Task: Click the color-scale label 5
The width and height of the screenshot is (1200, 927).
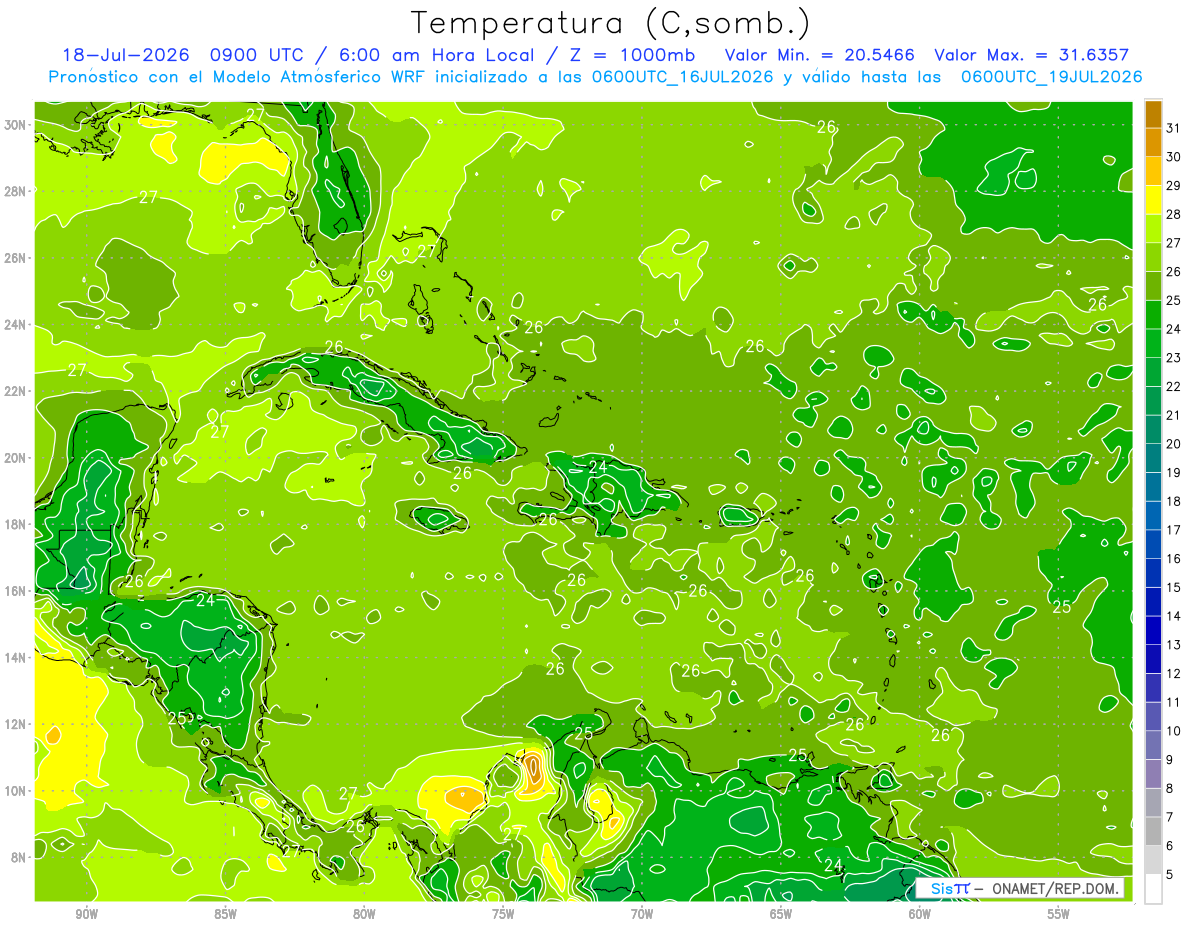Action: pyautogui.click(x=1170, y=875)
